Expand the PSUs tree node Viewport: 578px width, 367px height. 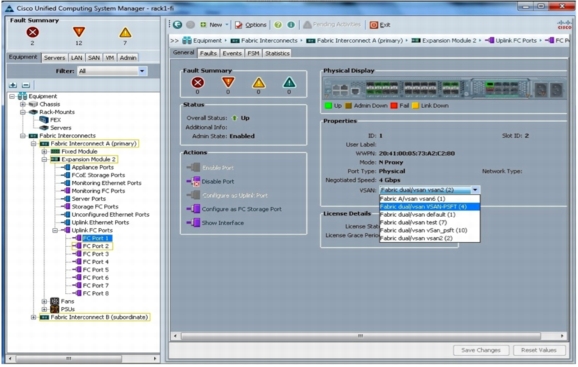[x=44, y=309]
